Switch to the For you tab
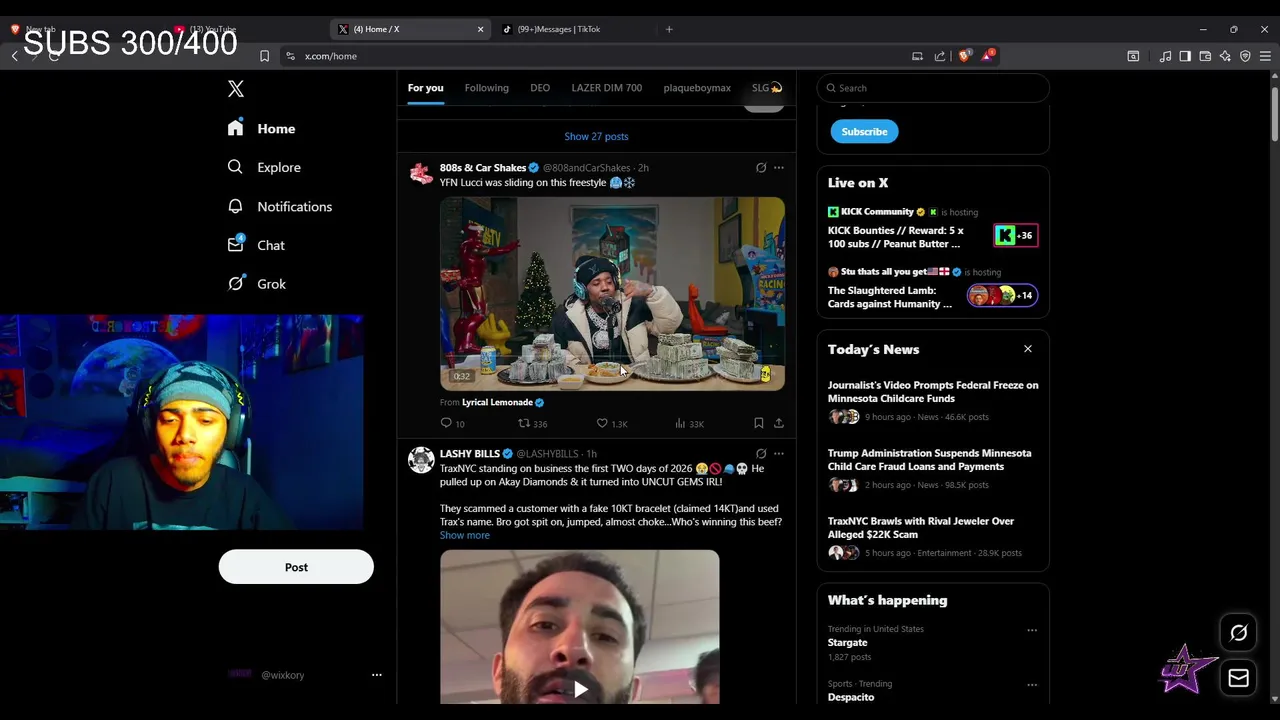 [x=425, y=88]
